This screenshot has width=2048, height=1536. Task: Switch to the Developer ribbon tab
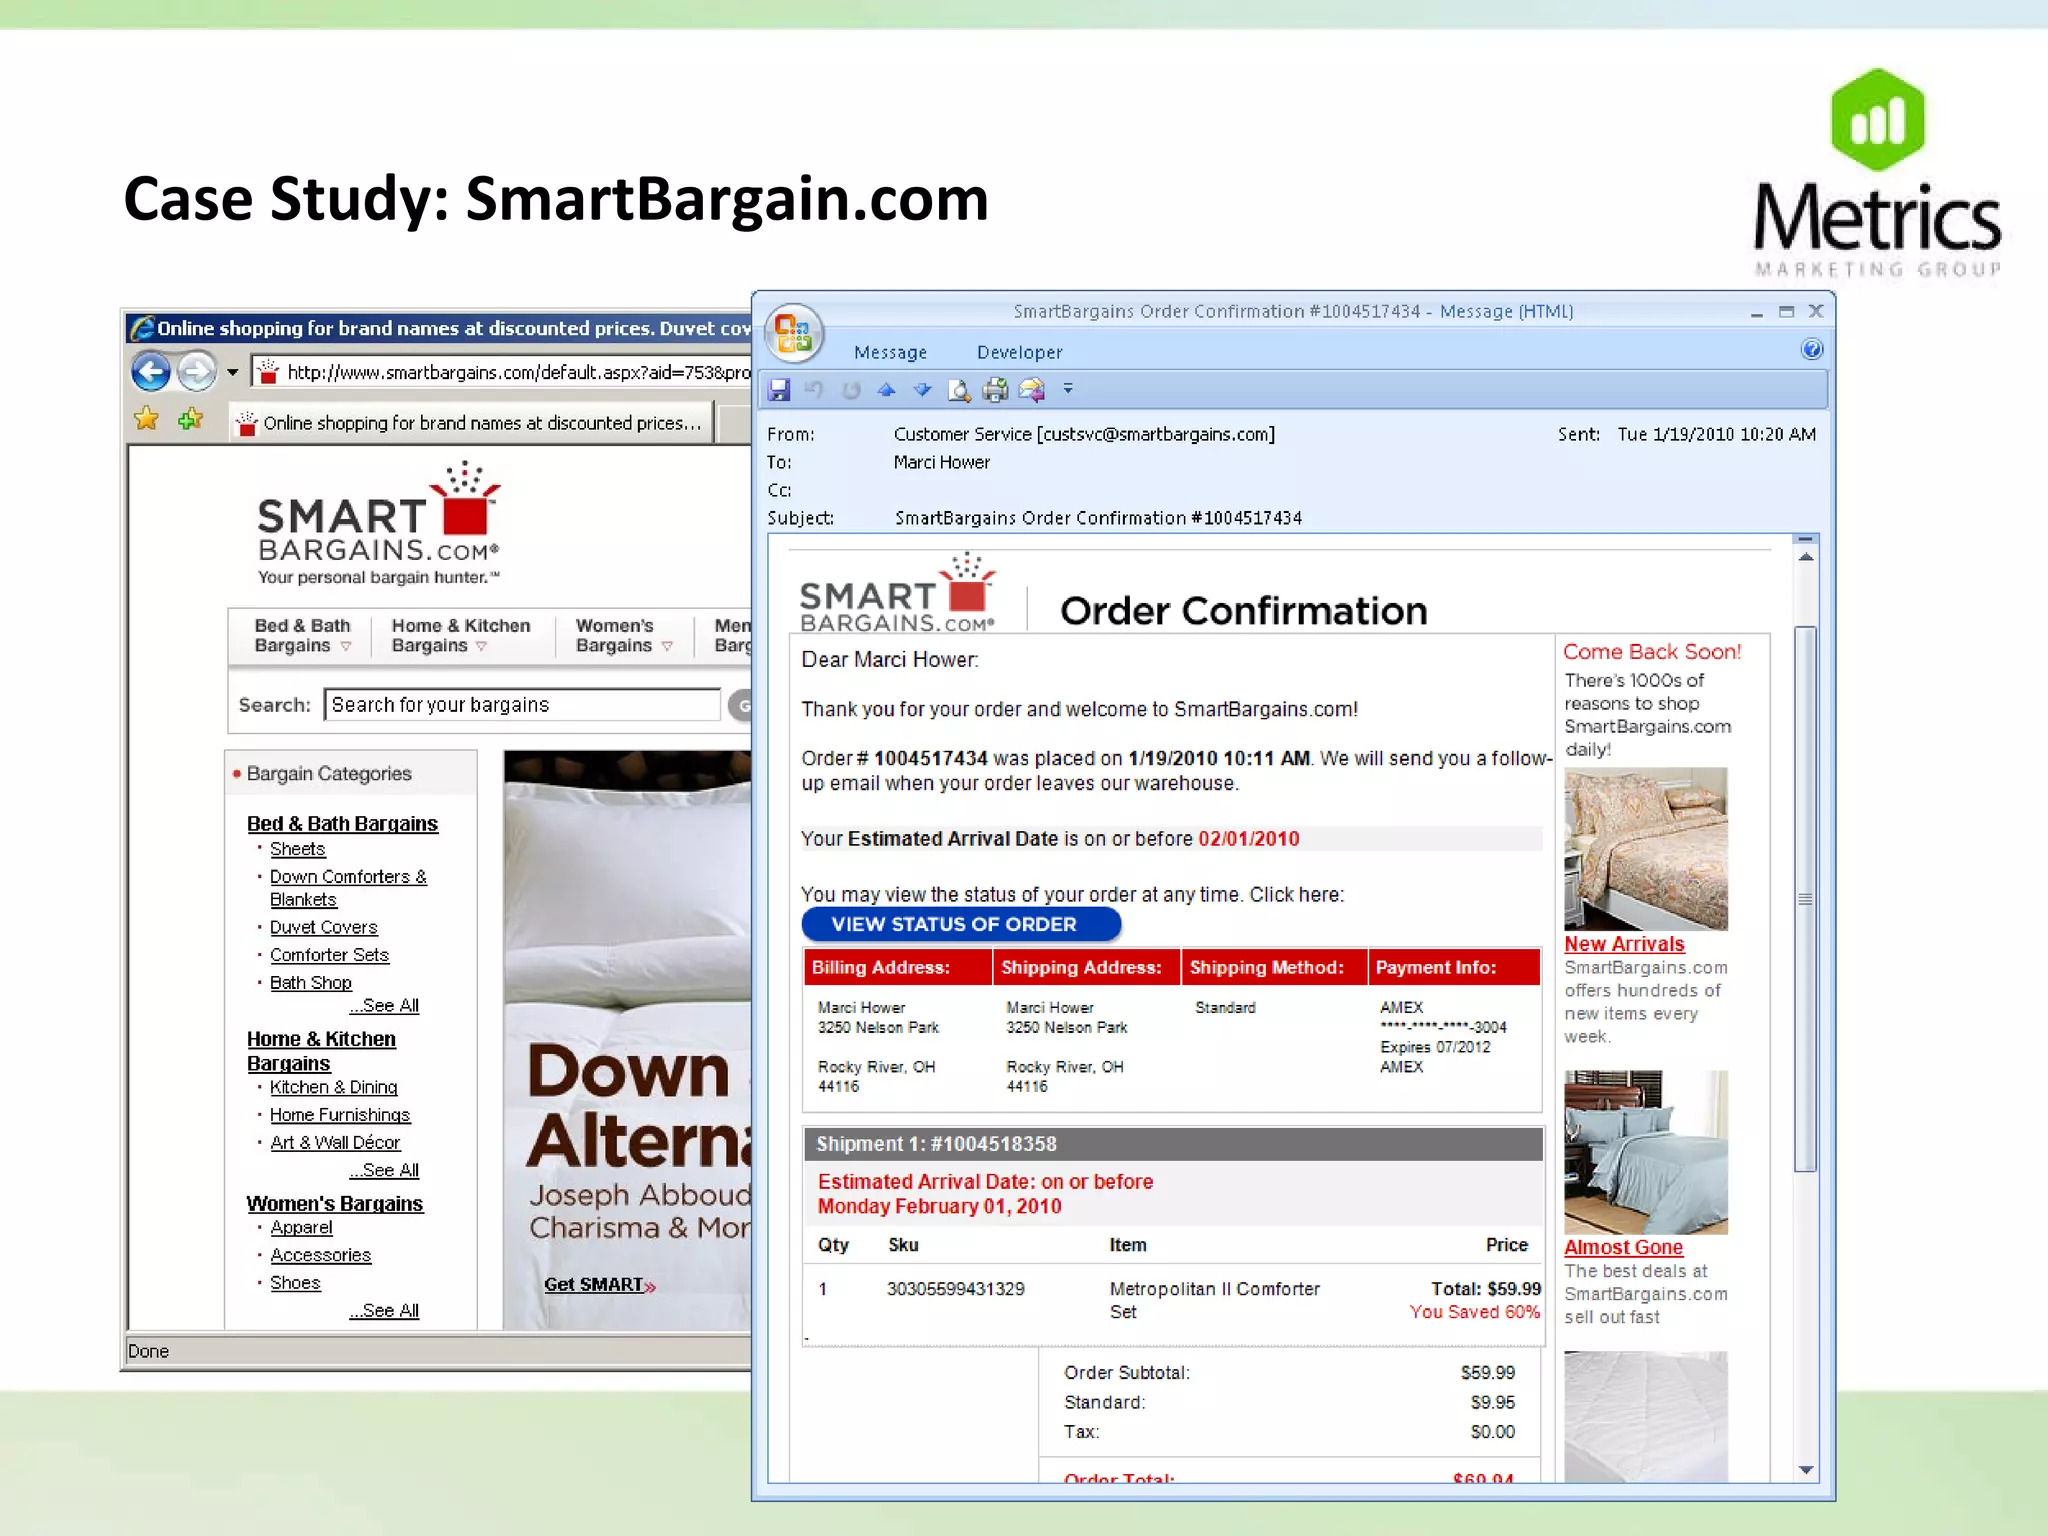point(1019,352)
